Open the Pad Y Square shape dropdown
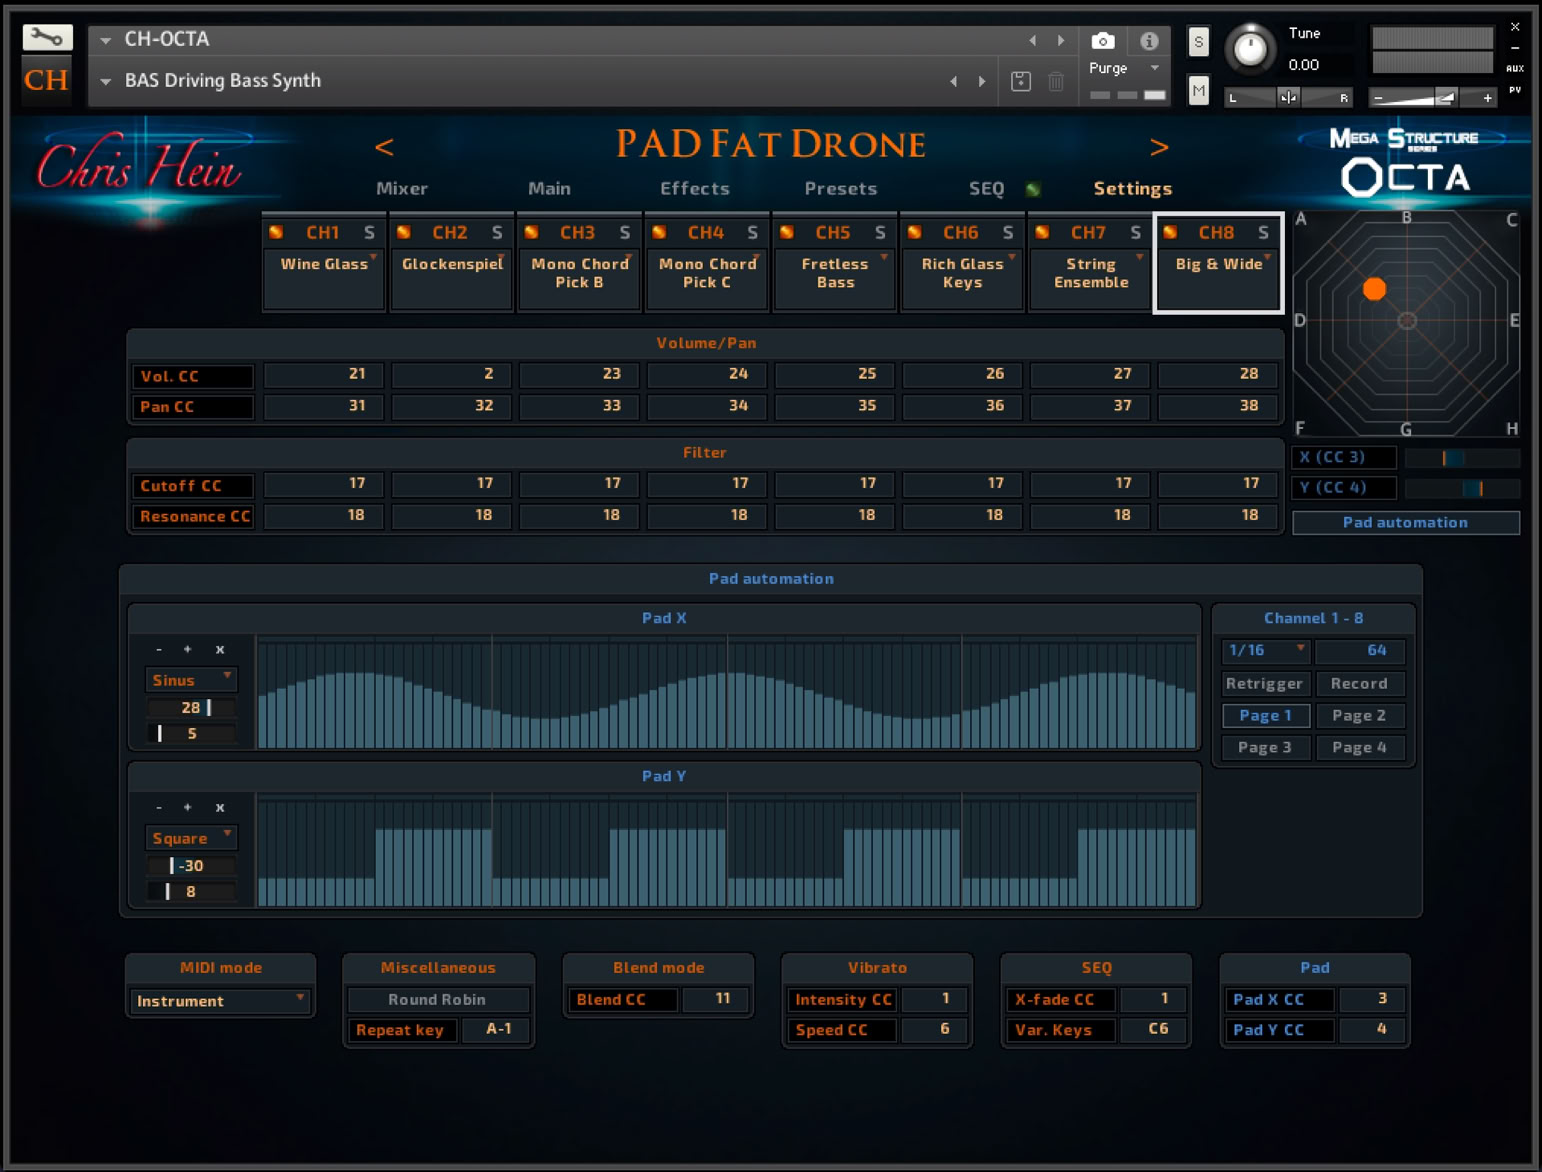This screenshot has width=1542, height=1172. point(191,838)
